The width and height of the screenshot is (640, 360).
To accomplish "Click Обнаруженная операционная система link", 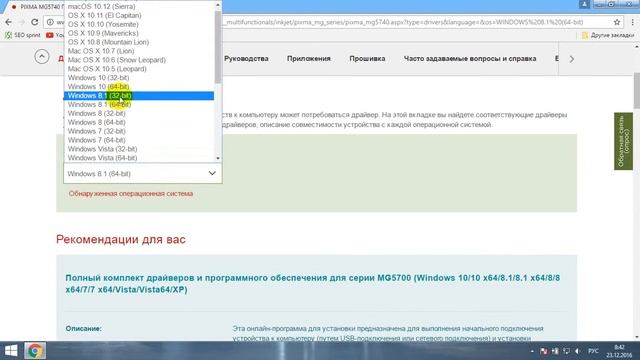I will pos(131,193).
